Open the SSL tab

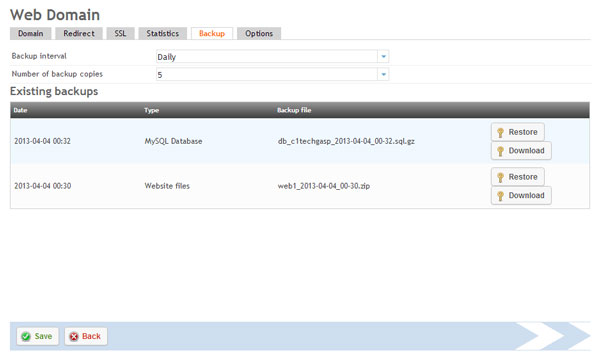[120, 34]
